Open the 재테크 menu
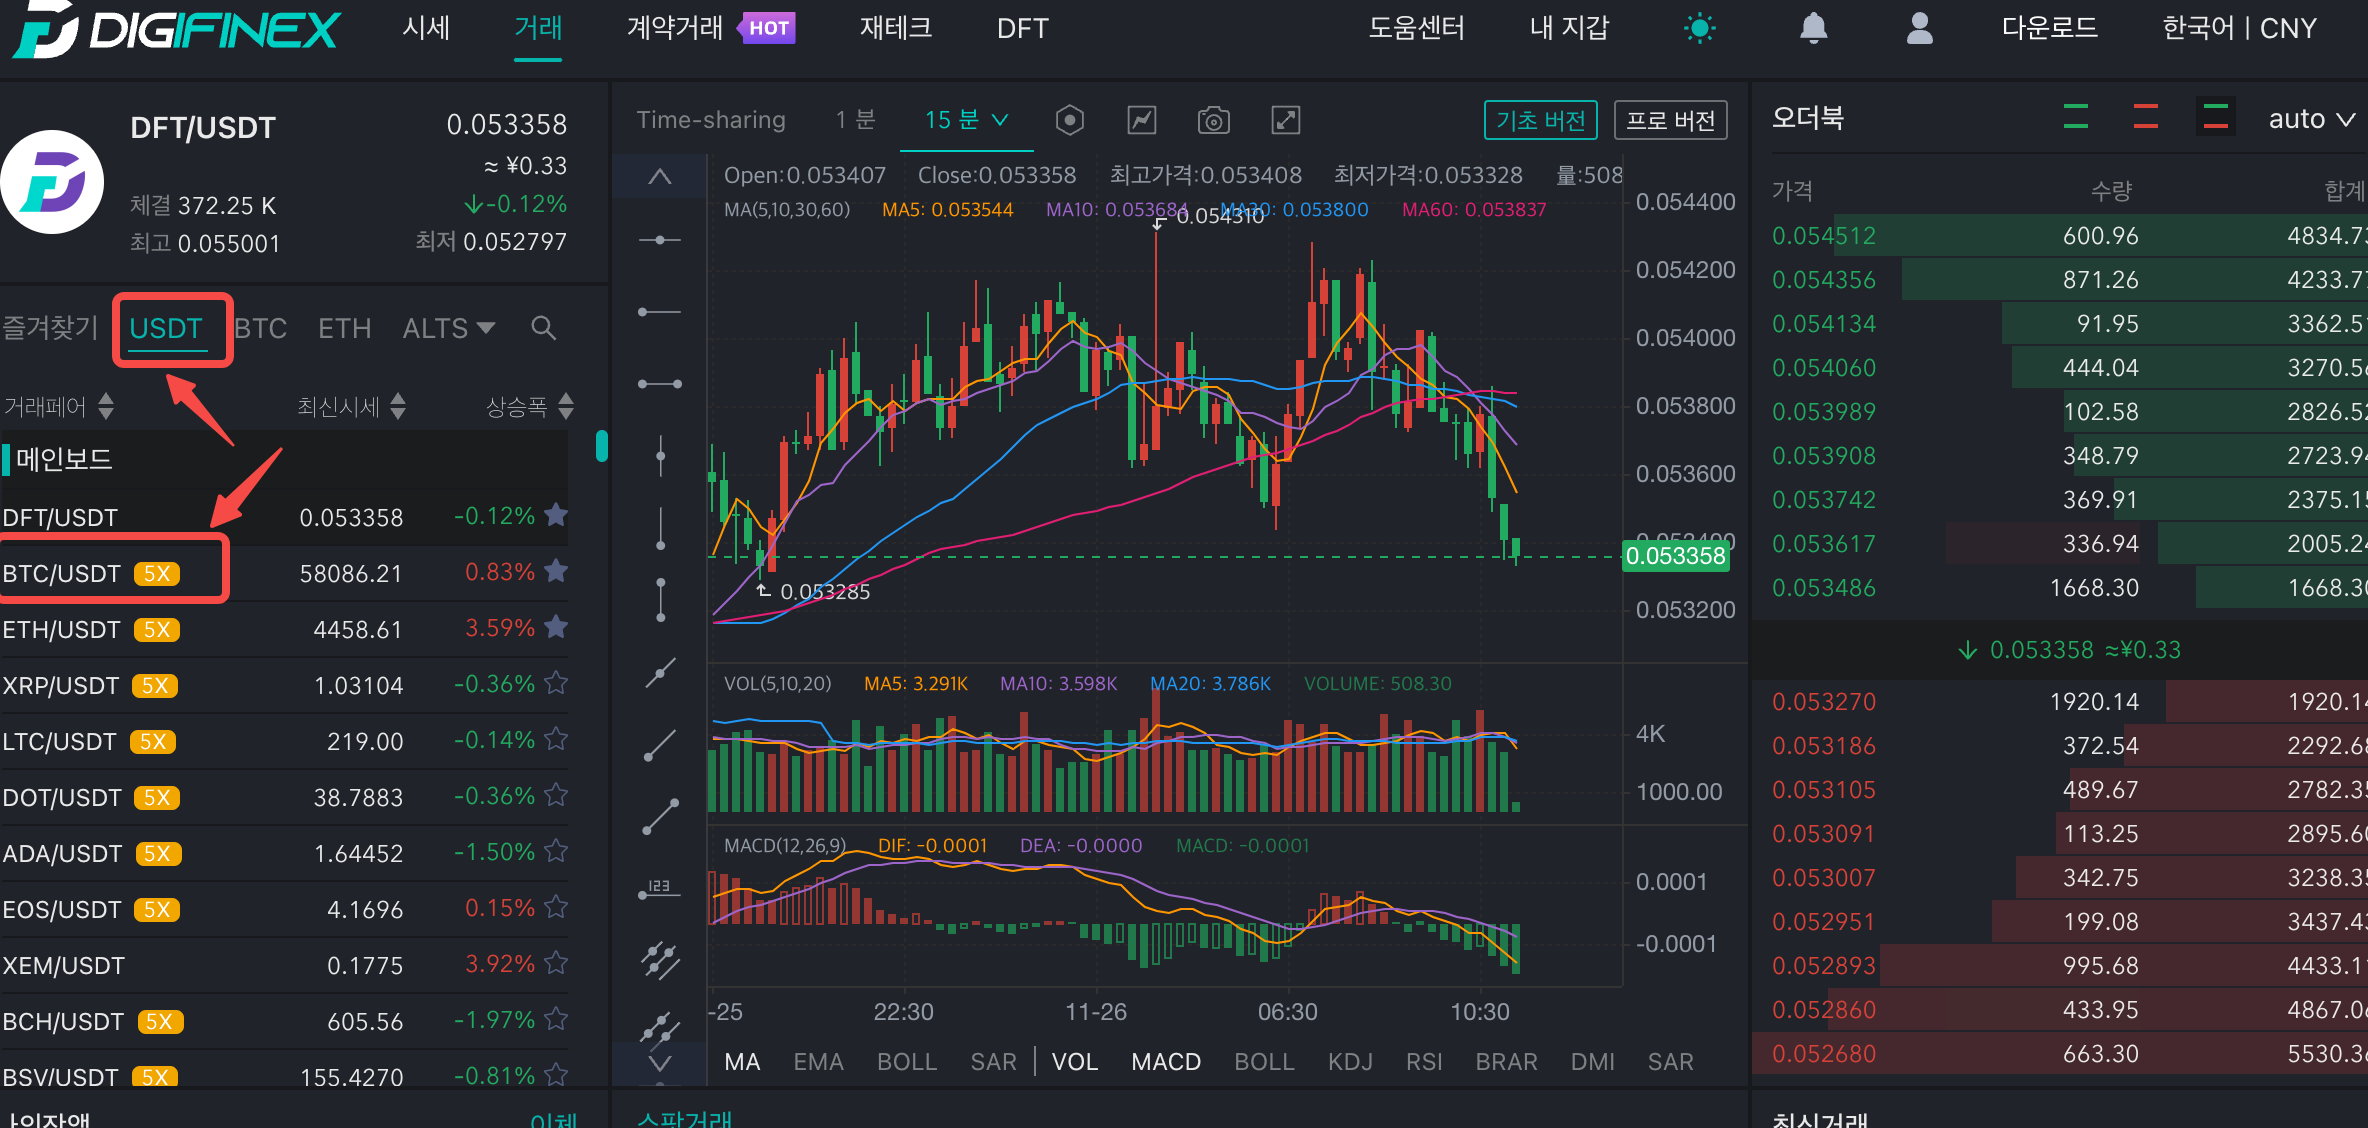Viewport: 2368px width, 1128px height. tap(896, 28)
